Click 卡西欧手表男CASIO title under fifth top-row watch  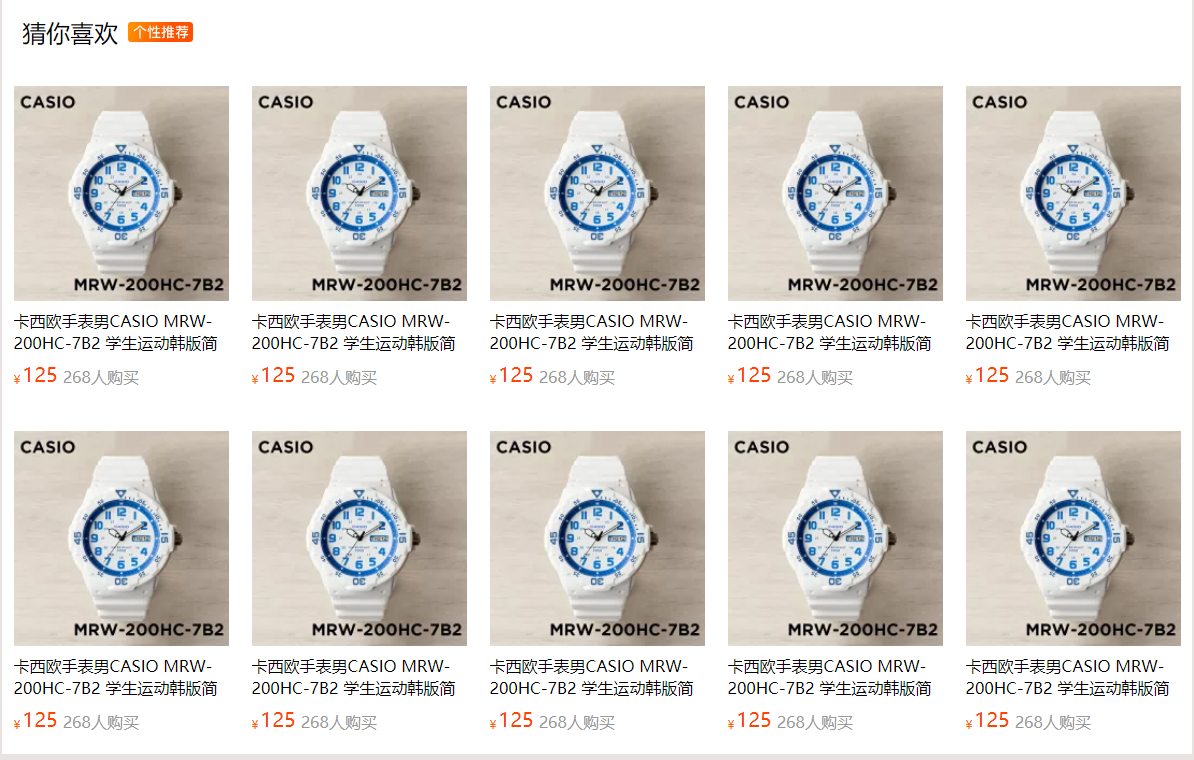click(1068, 333)
